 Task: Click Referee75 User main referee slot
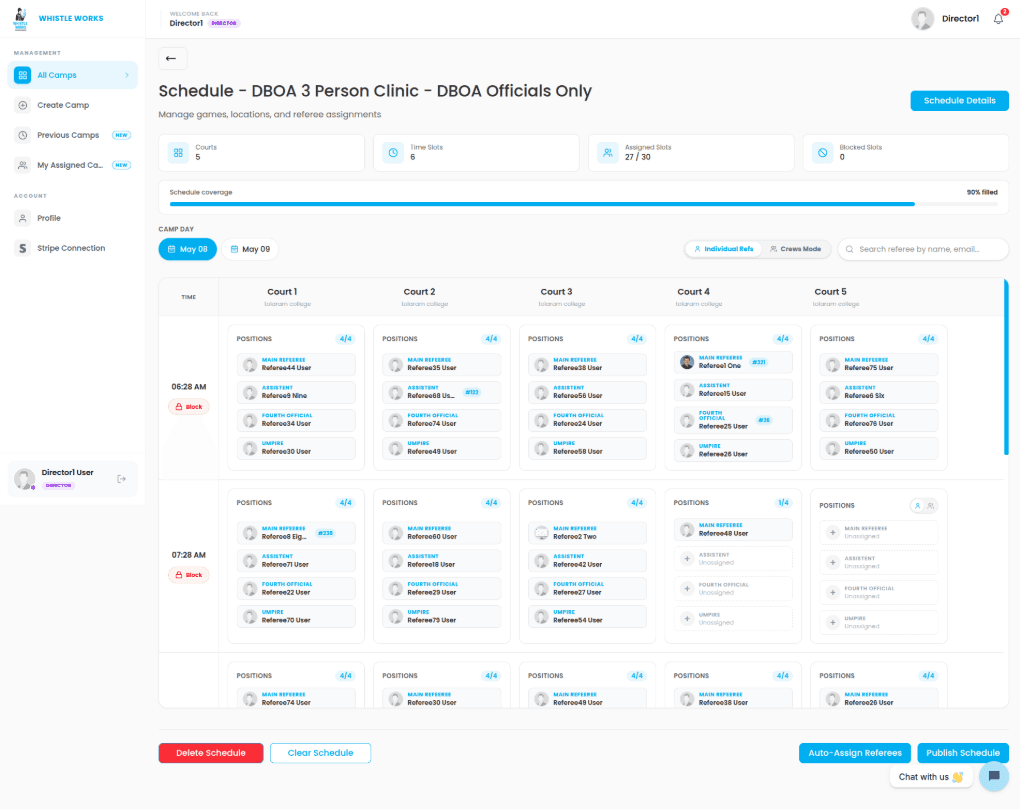(878, 365)
